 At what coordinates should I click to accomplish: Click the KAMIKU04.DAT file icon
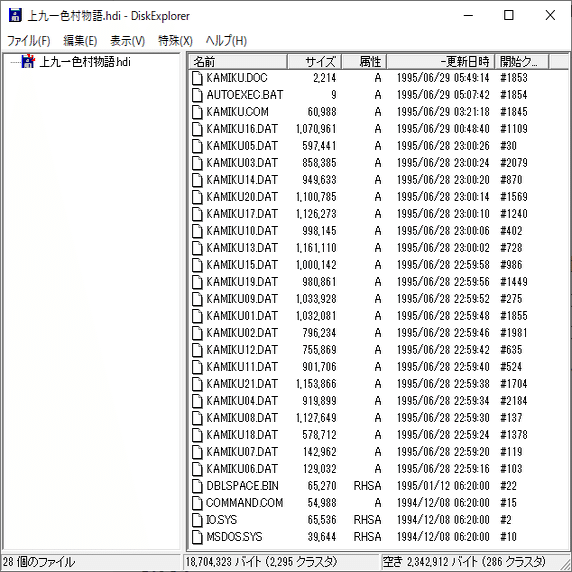(197, 401)
